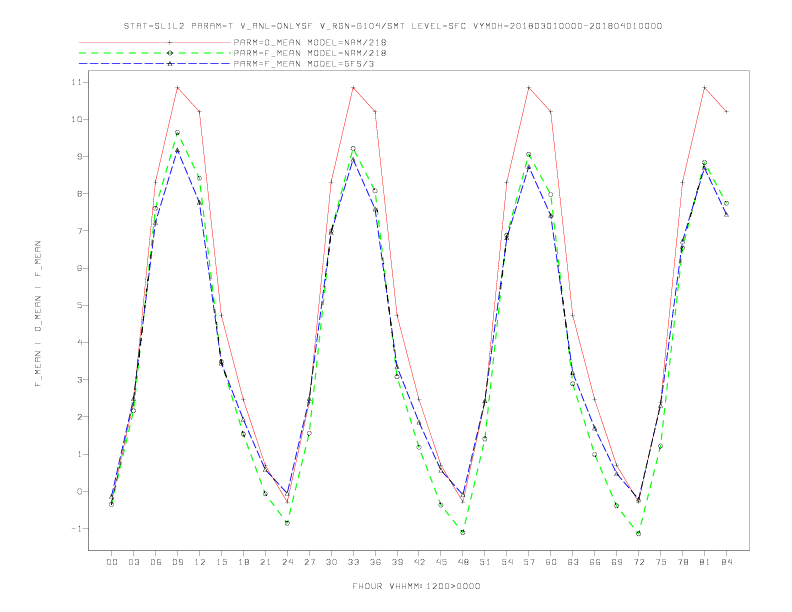This screenshot has width=792, height=612.
Task: Click x-axis forecast hour label 45
Action: click(441, 562)
